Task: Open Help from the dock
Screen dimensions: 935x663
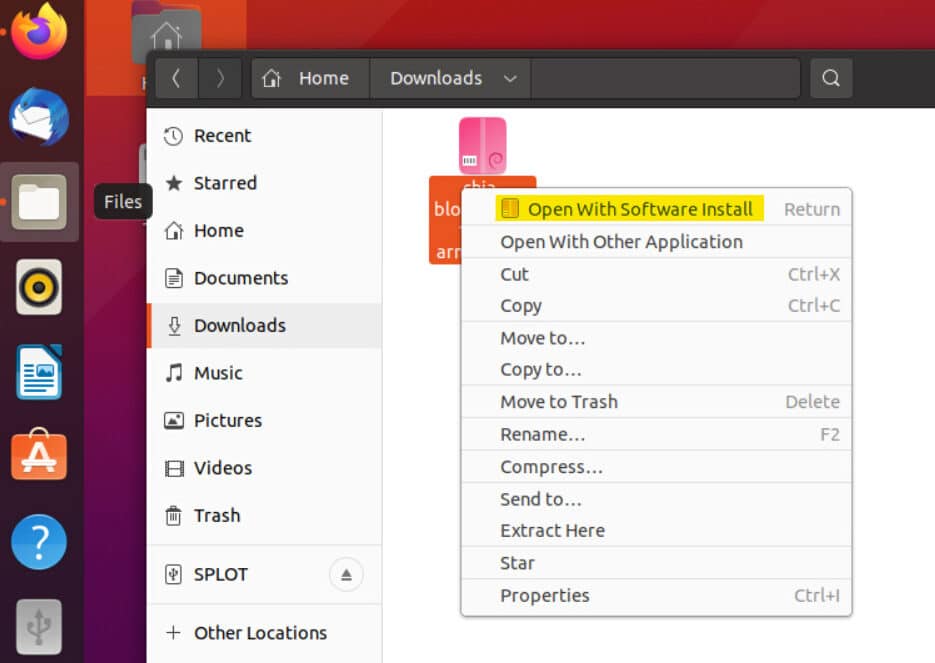Action: tap(39, 542)
